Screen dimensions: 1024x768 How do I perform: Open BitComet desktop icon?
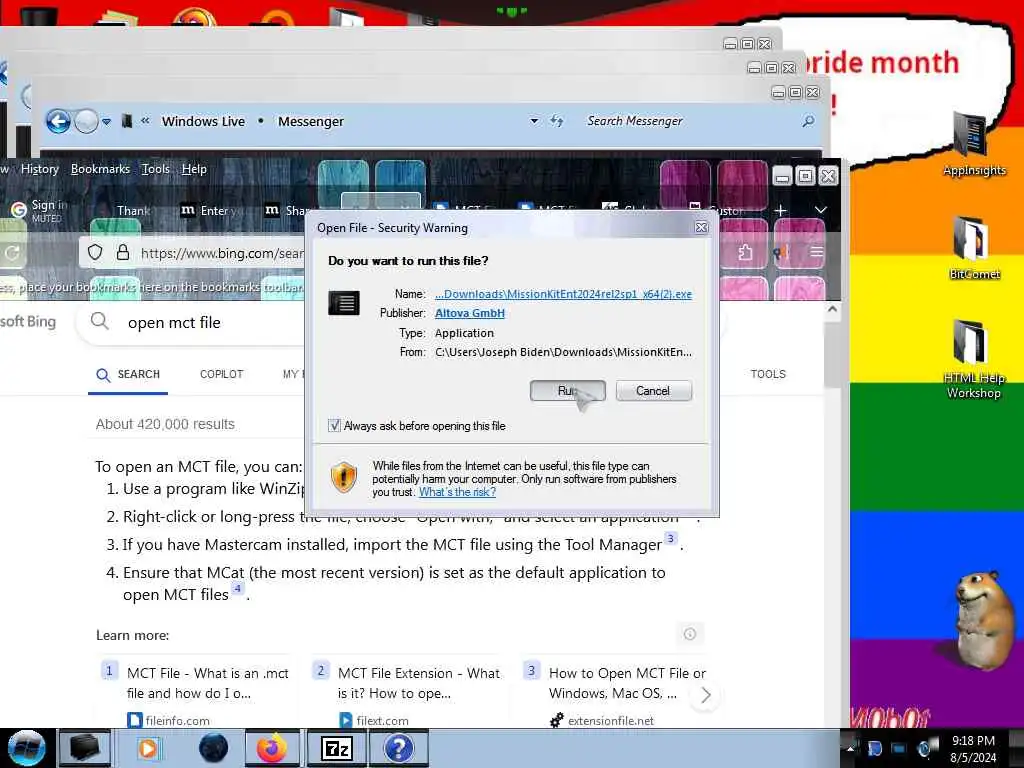[x=974, y=248]
